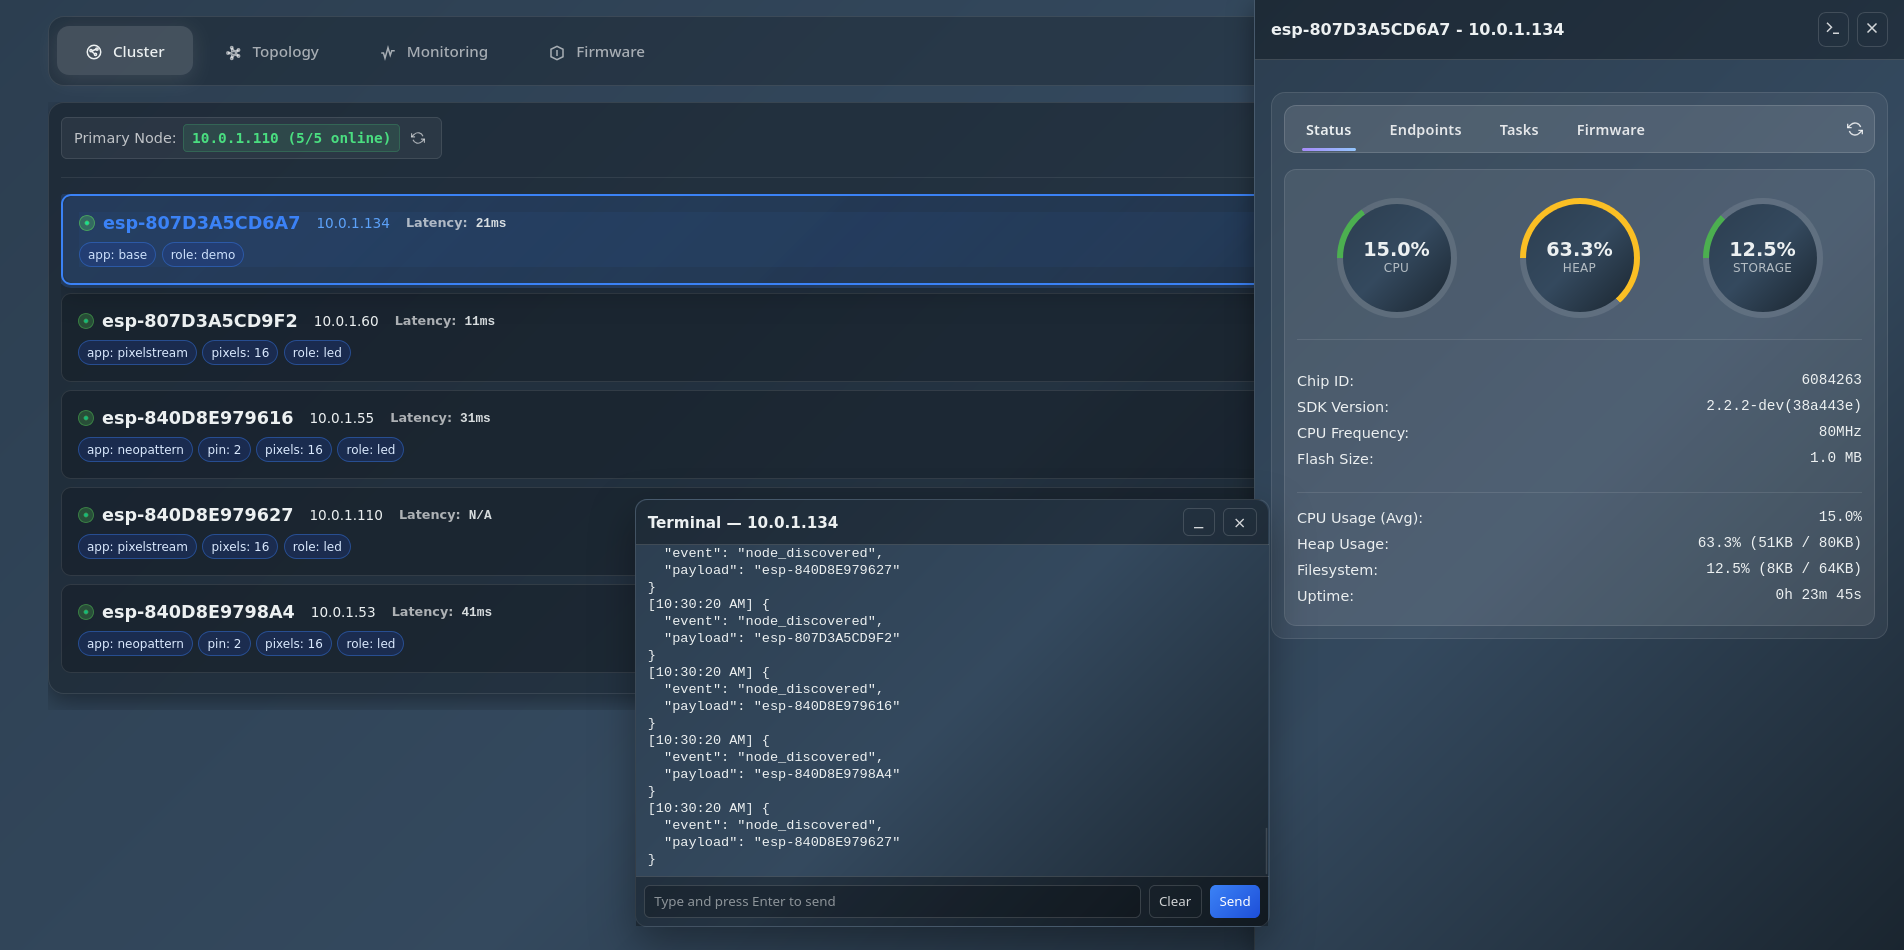Toggle the role: led tag on esp-840D8E979627
This screenshot has height=950, width=1904.
point(317,546)
